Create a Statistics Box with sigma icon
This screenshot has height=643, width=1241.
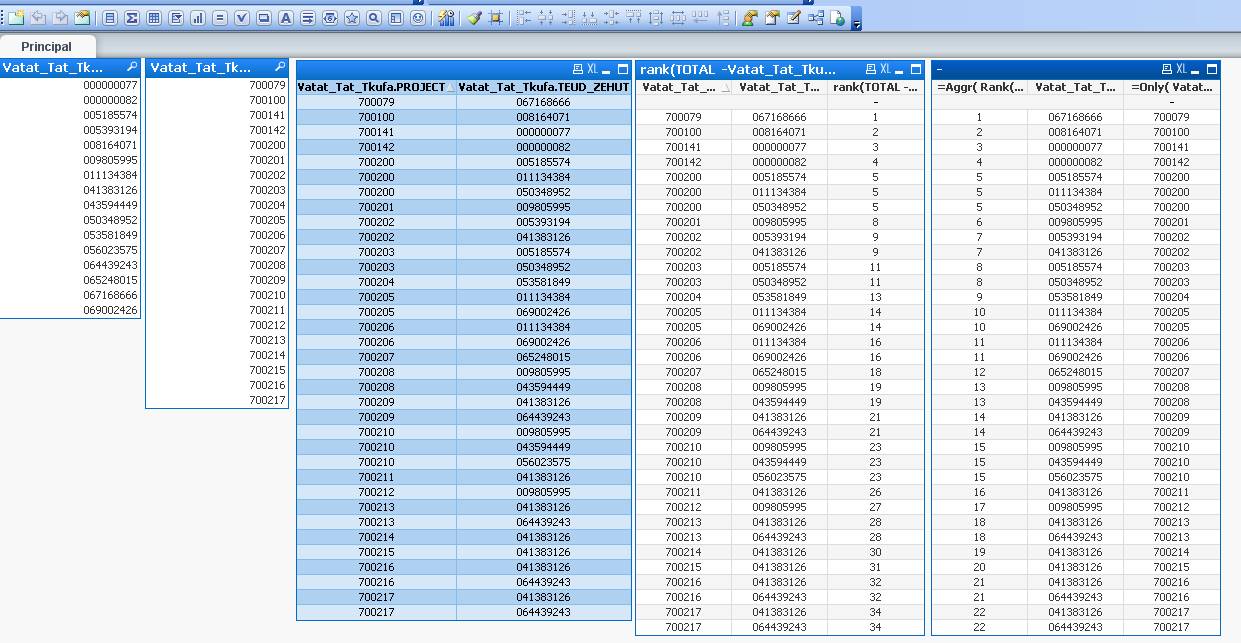tap(132, 18)
